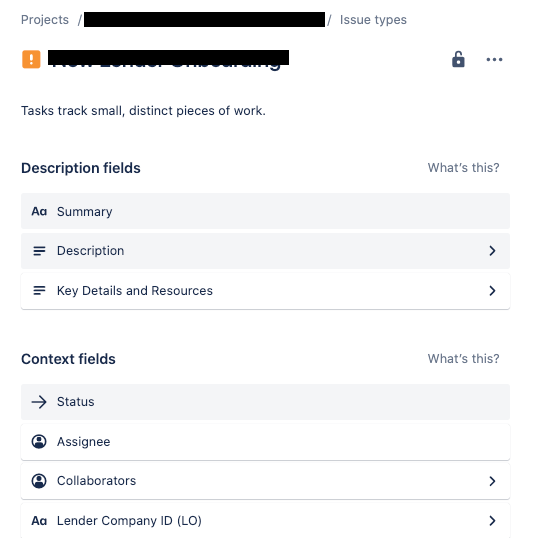
Task: Click What's this? next to Context fields
Action: pos(464,359)
